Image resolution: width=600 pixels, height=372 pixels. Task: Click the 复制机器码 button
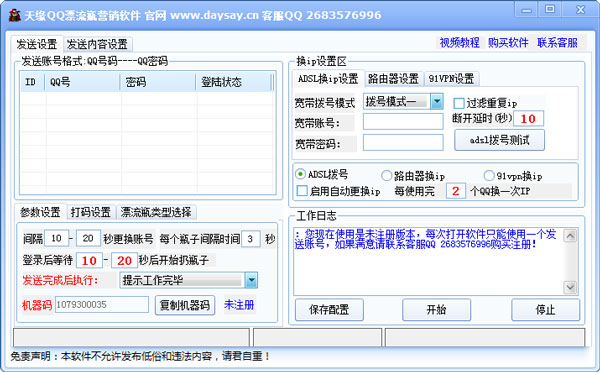point(185,305)
